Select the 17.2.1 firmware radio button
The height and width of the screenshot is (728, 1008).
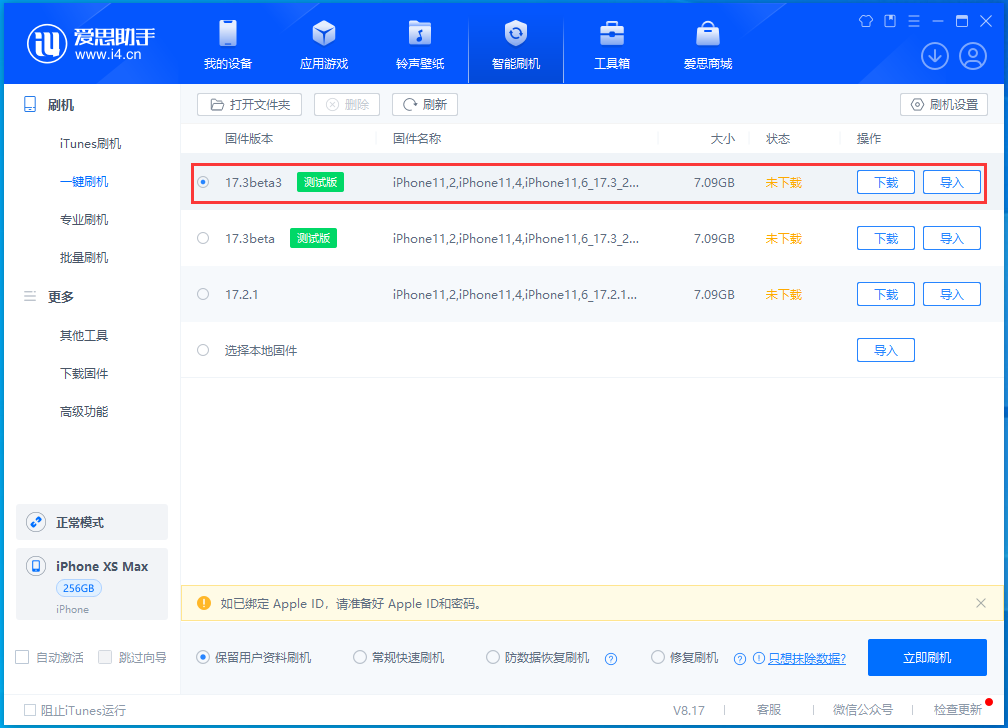pos(203,294)
